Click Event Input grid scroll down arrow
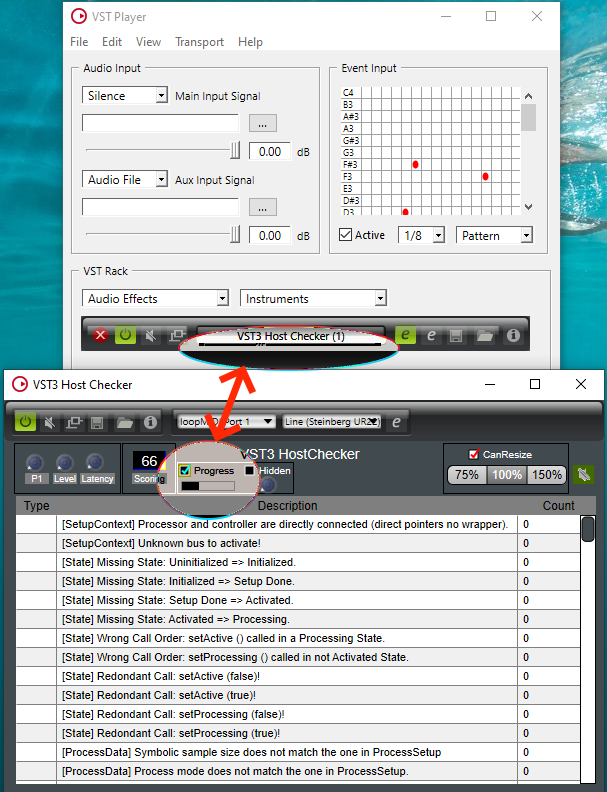 pos(528,207)
